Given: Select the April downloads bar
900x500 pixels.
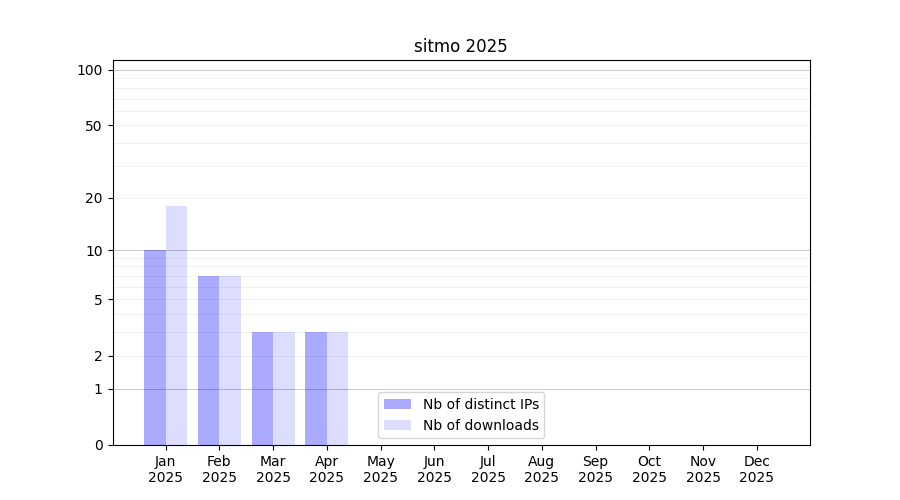Looking at the screenshot, I should (x=338, y=388).
